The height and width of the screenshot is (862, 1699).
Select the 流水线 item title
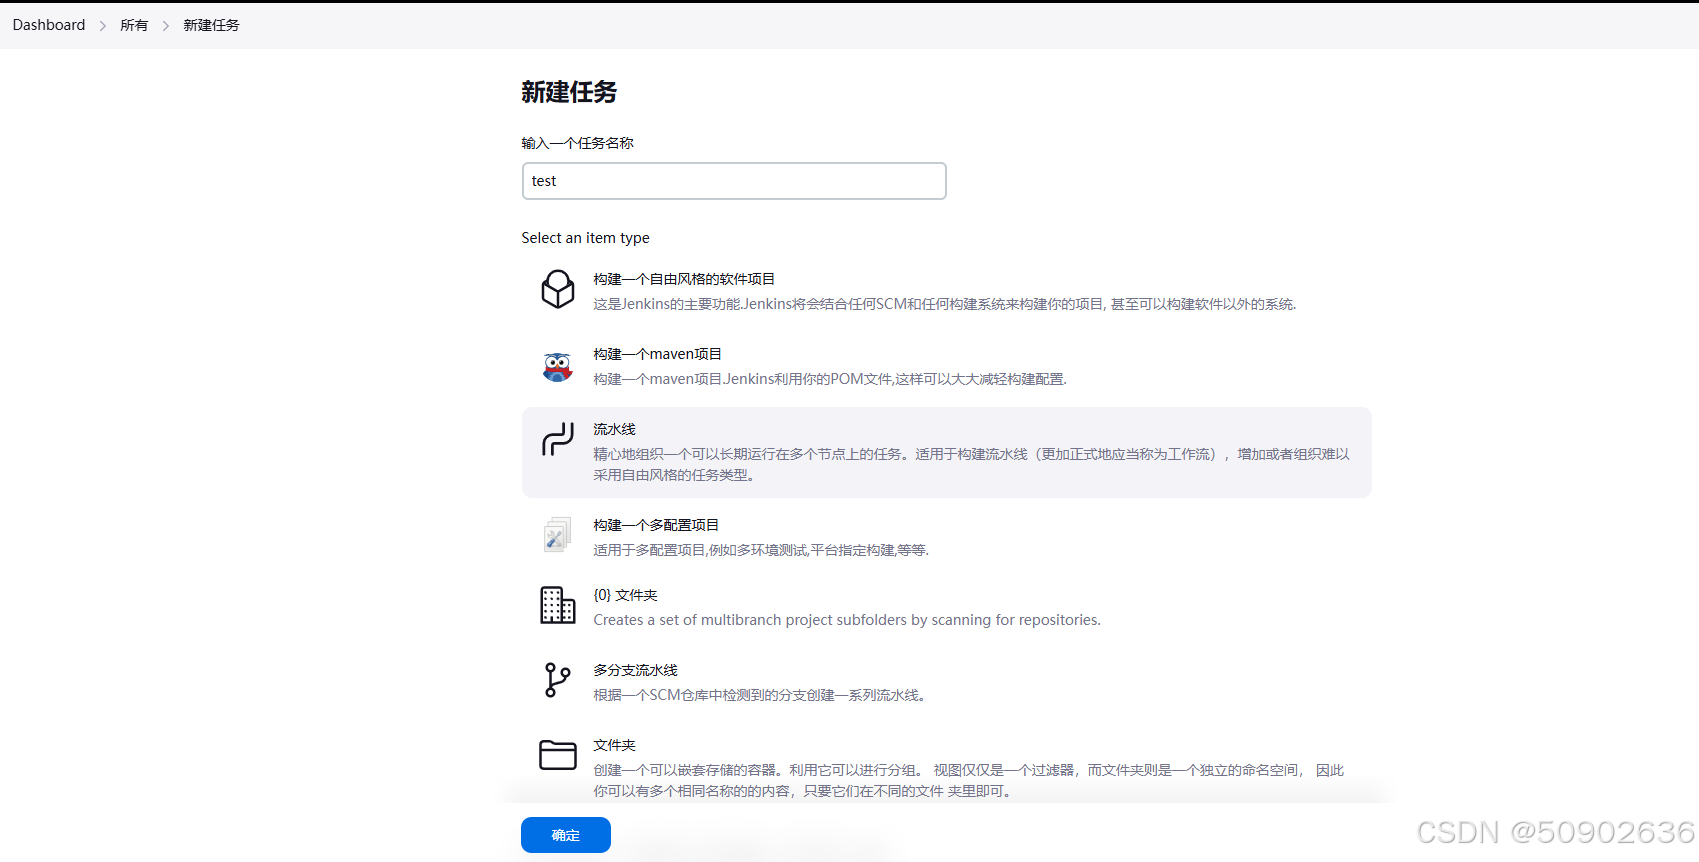(614, 429)
